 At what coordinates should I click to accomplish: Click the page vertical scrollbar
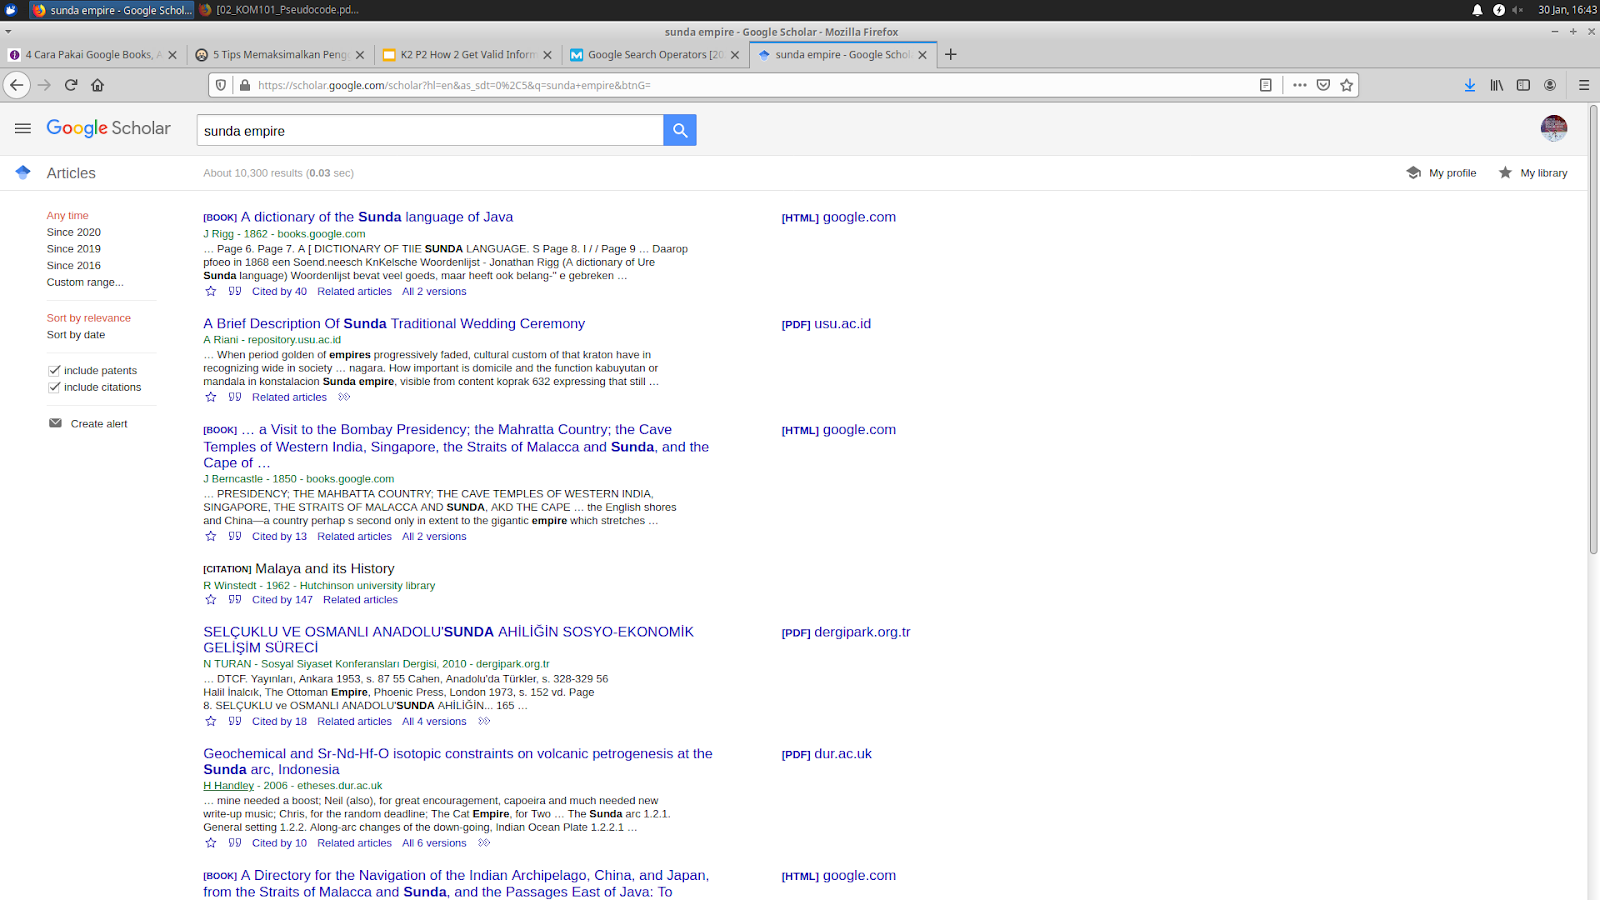point(1593,330)
